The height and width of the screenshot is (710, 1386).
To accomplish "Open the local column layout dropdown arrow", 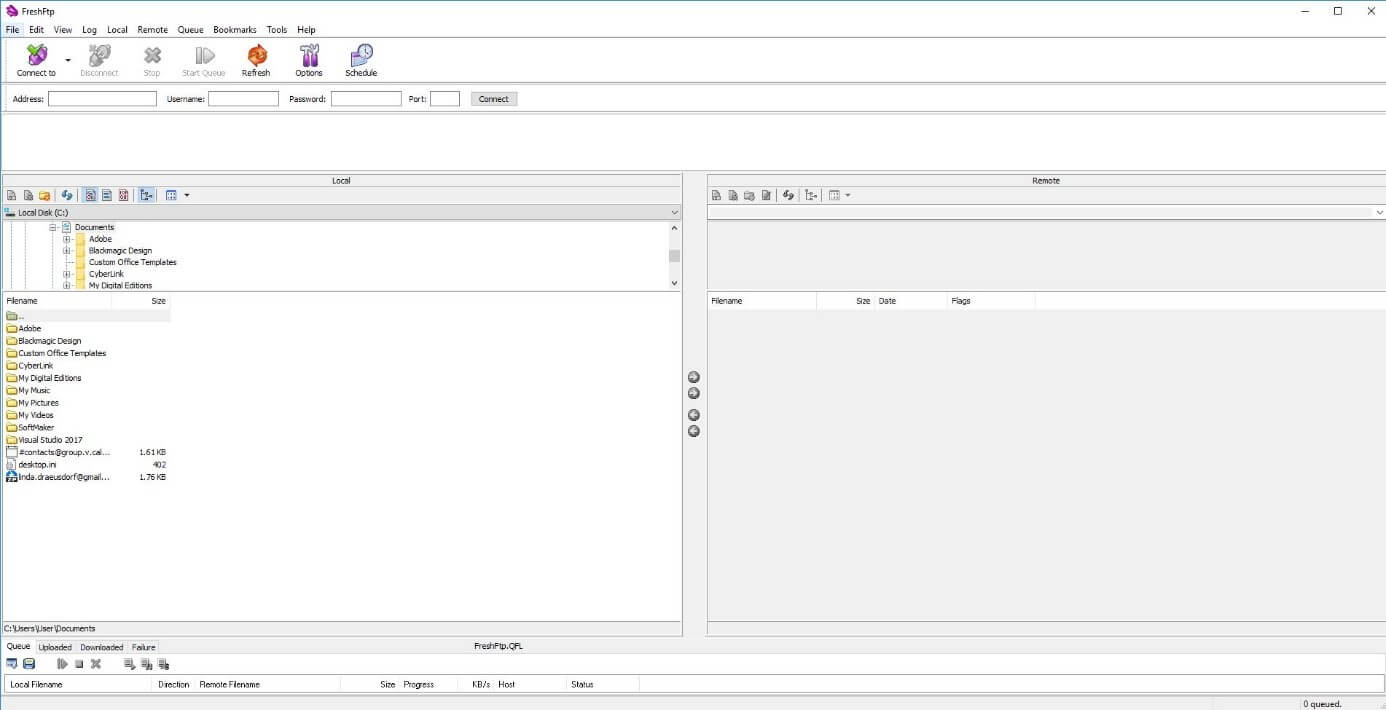I will click(x=187, y=194).
